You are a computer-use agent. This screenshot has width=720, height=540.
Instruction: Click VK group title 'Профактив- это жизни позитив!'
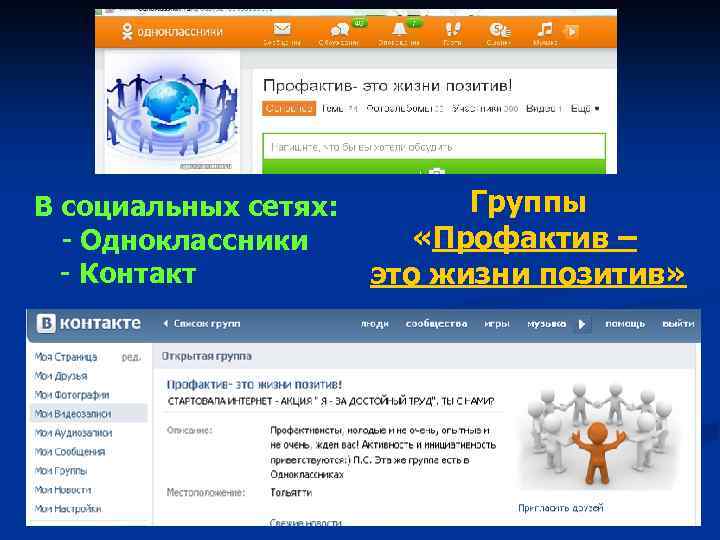[x=254, y=384]
